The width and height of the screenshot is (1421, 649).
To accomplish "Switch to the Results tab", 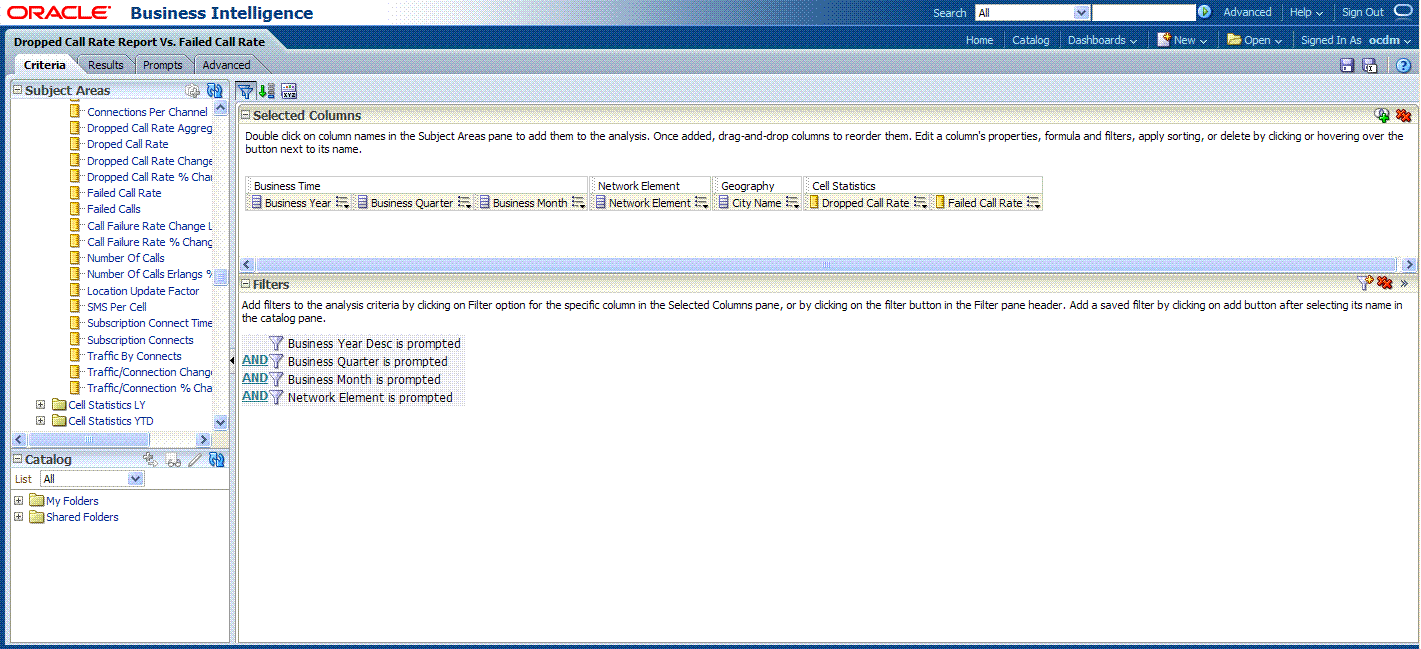I will (x=106, y=65).
